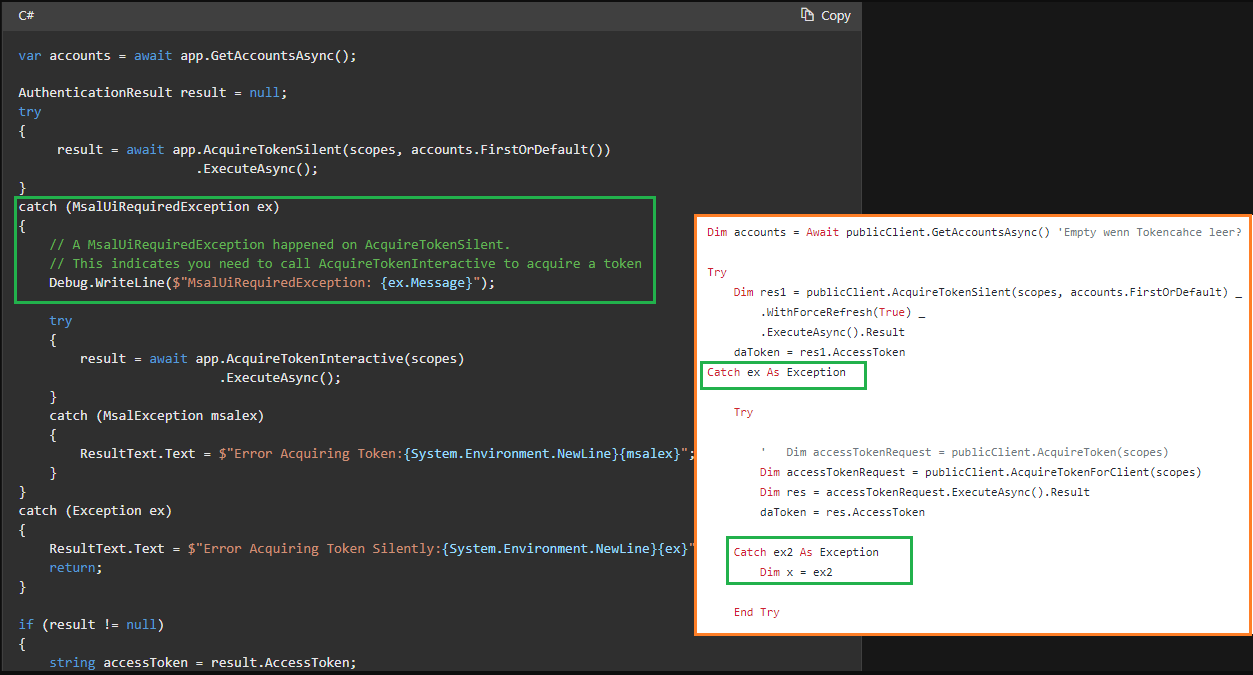The height and width of the screenshot is (675, 1253).
Task: Click 'Error Acquiring Token Silently' ResultText line
Action: pyautogui.click(x=372, y=548)
